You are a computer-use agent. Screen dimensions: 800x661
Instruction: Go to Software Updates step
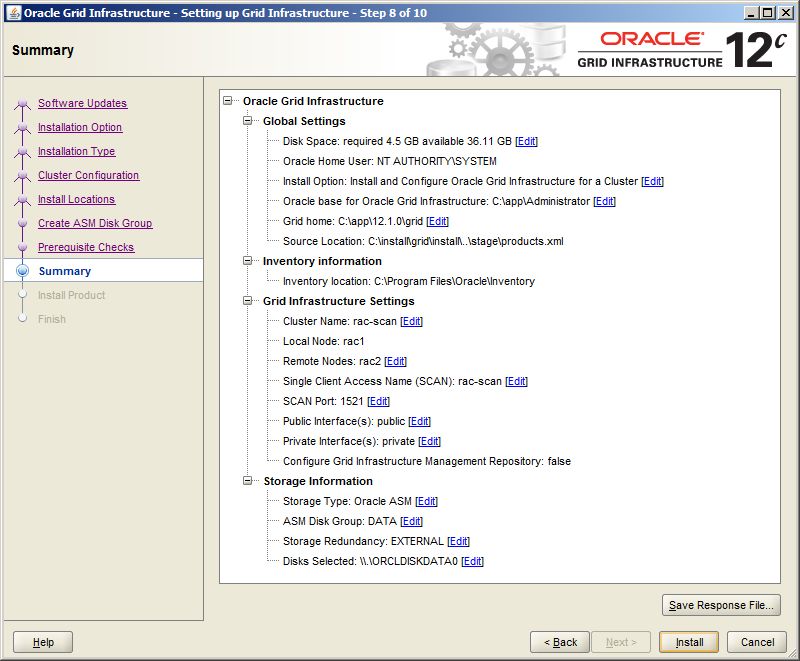click(82, 103)
